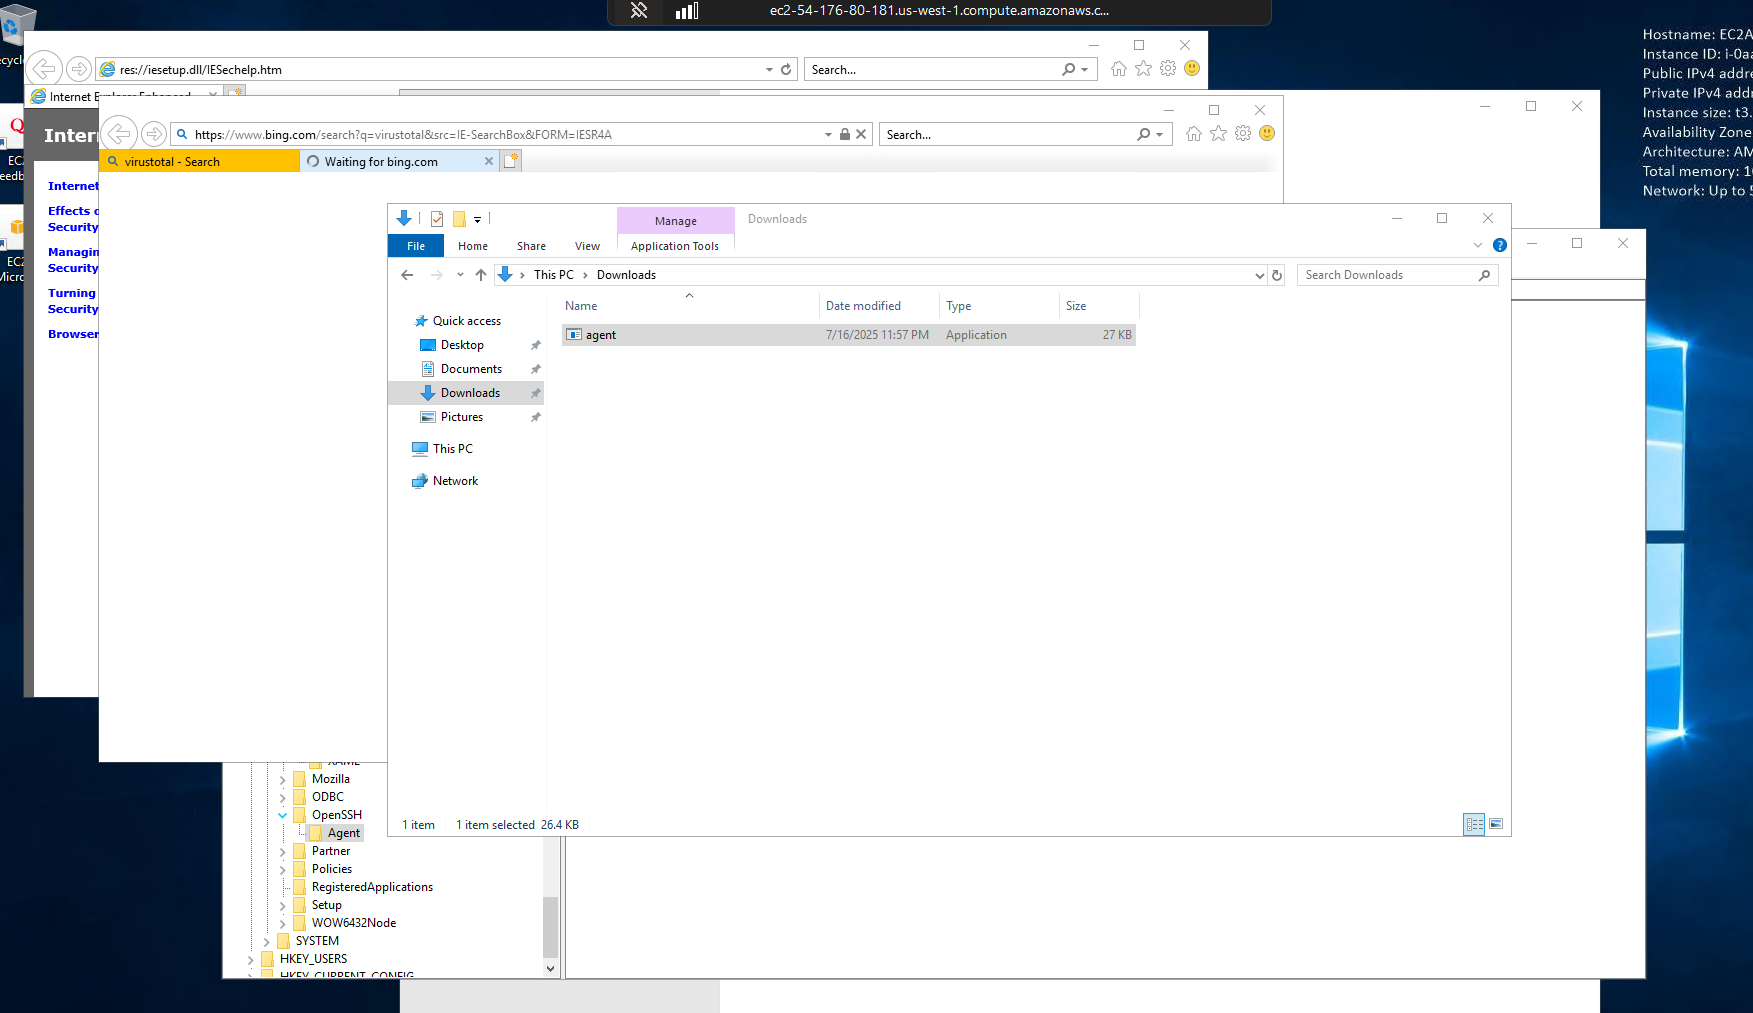Open the address bar history dropdown in Explorer

pos(1259,275)
